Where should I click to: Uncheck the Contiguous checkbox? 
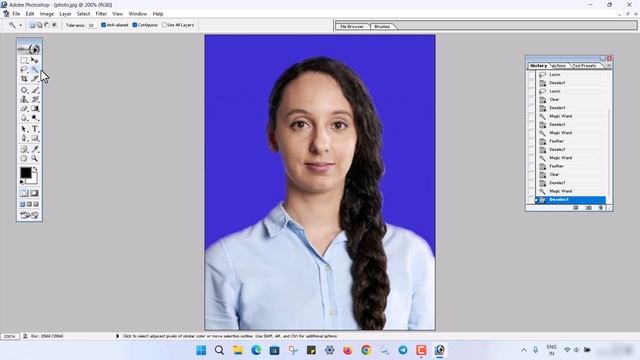pyautogui.click(x=135, y=25)
